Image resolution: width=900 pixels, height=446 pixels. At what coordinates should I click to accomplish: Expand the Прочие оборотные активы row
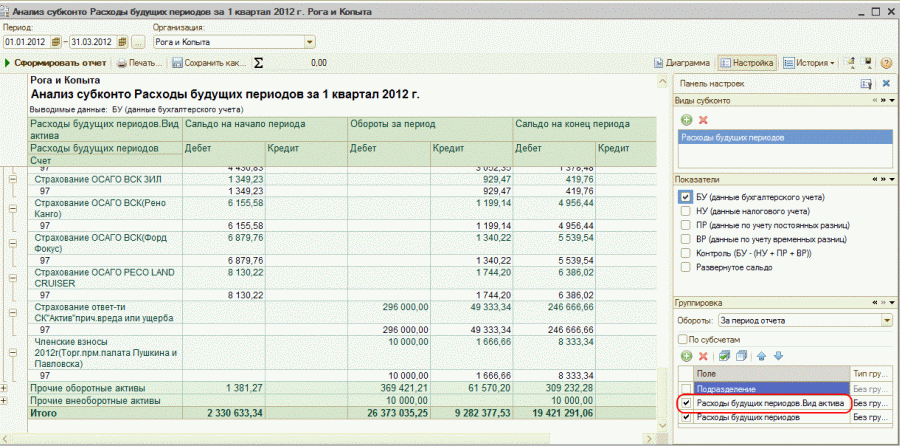tap(7, 387)
